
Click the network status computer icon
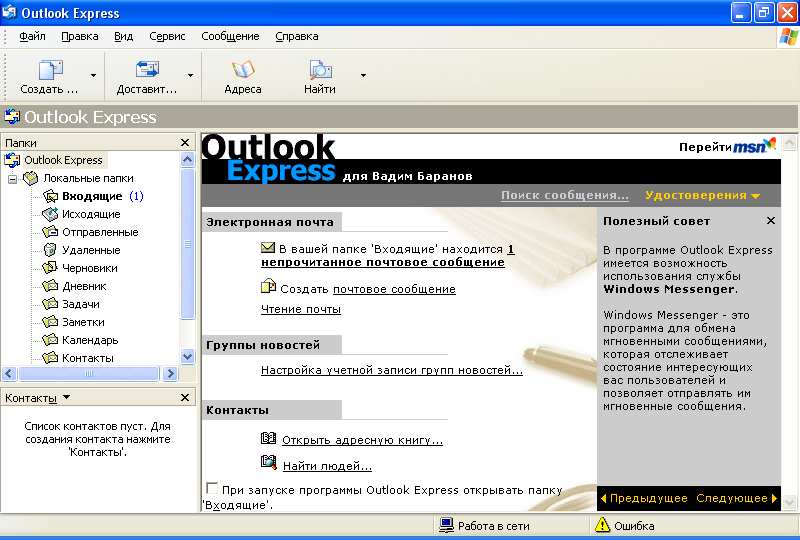[446, 525]
